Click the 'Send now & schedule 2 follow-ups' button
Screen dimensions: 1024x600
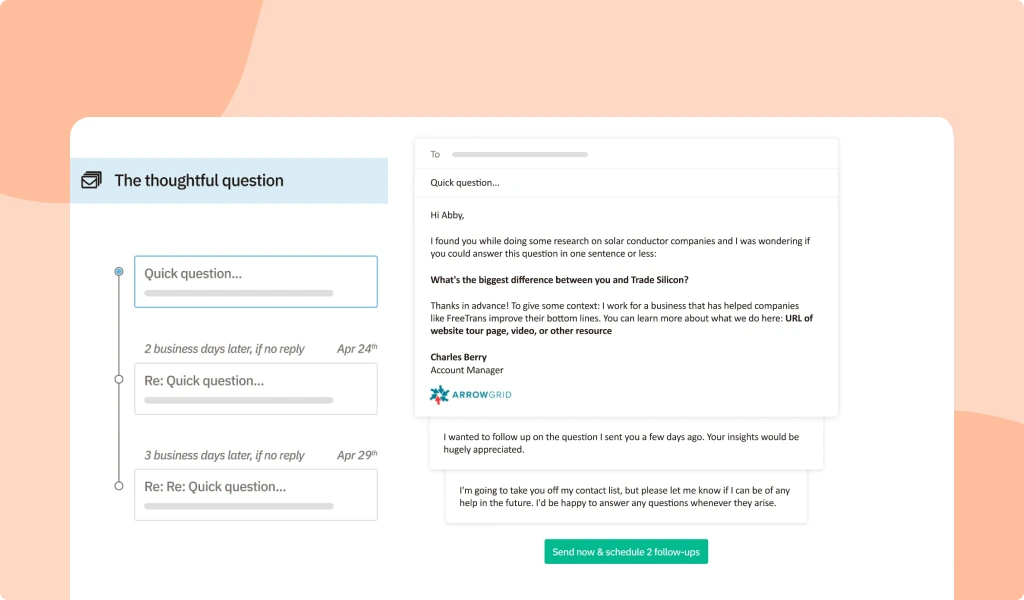click(x=626, y=551)
